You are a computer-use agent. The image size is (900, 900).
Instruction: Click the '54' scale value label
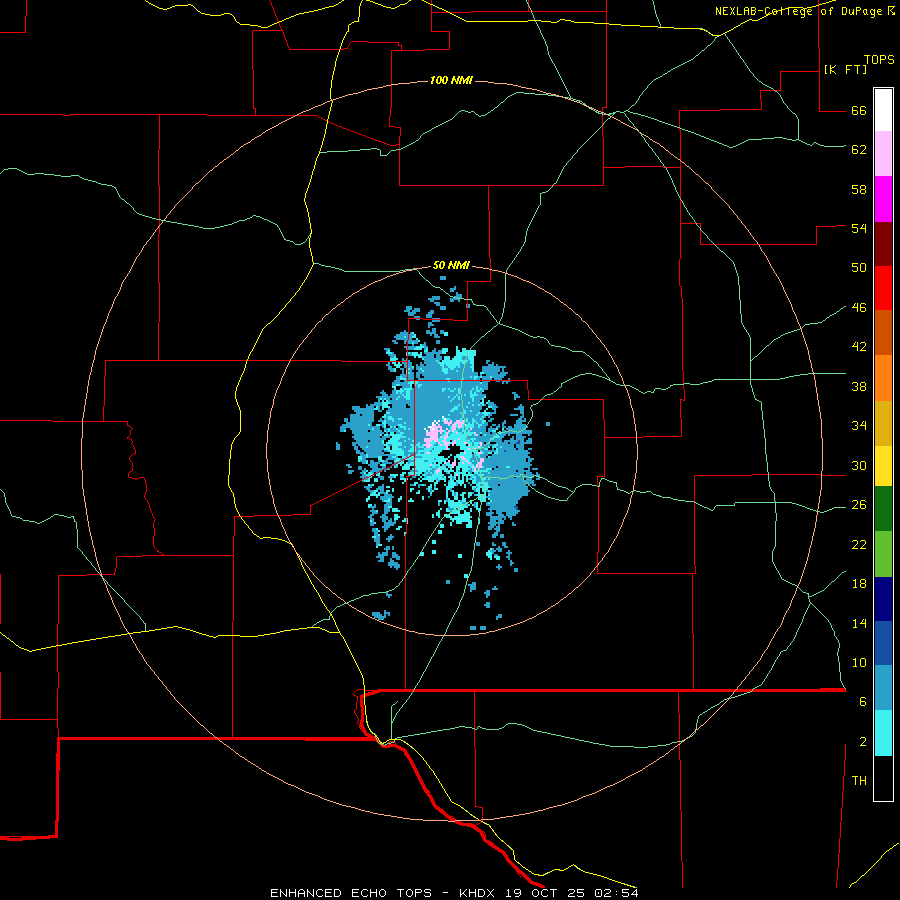[x=859, y=228]
